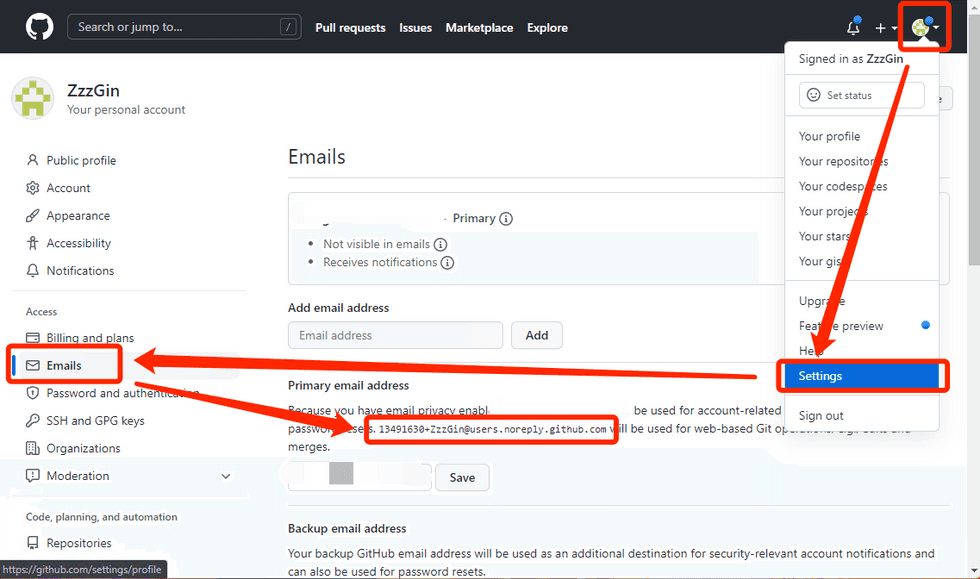This screenshot has width=980, height=579.
Task: Open Issues in the top navigation
Action: pos(416,28)
